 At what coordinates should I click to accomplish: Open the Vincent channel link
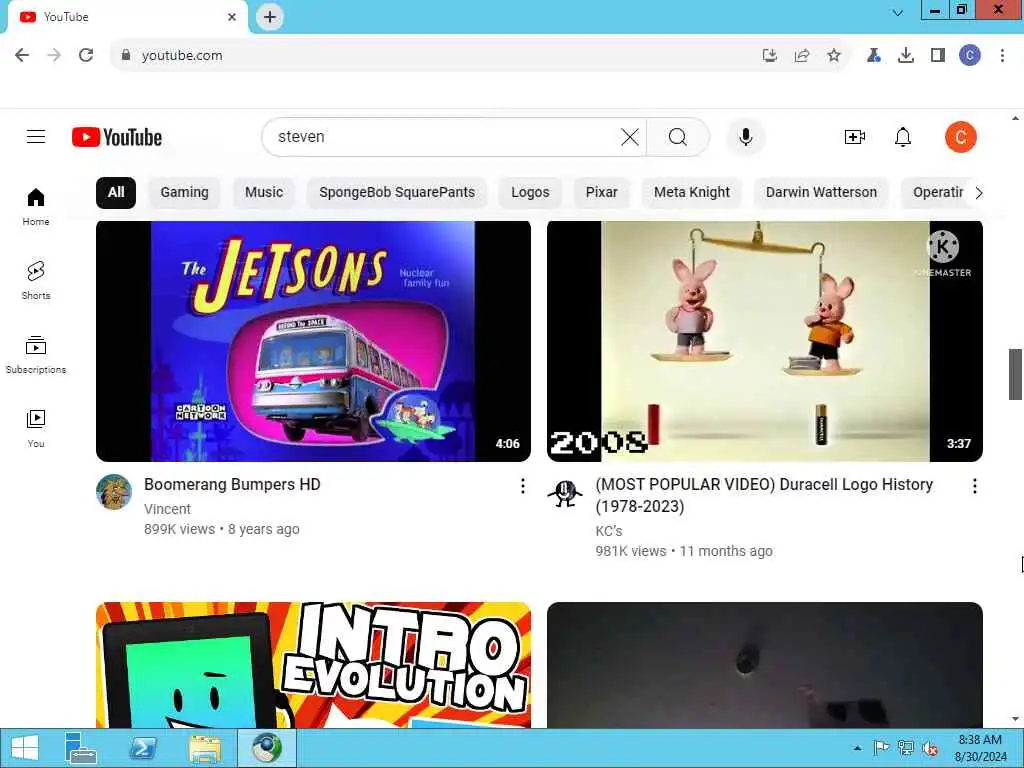click(x=167, y=509)
